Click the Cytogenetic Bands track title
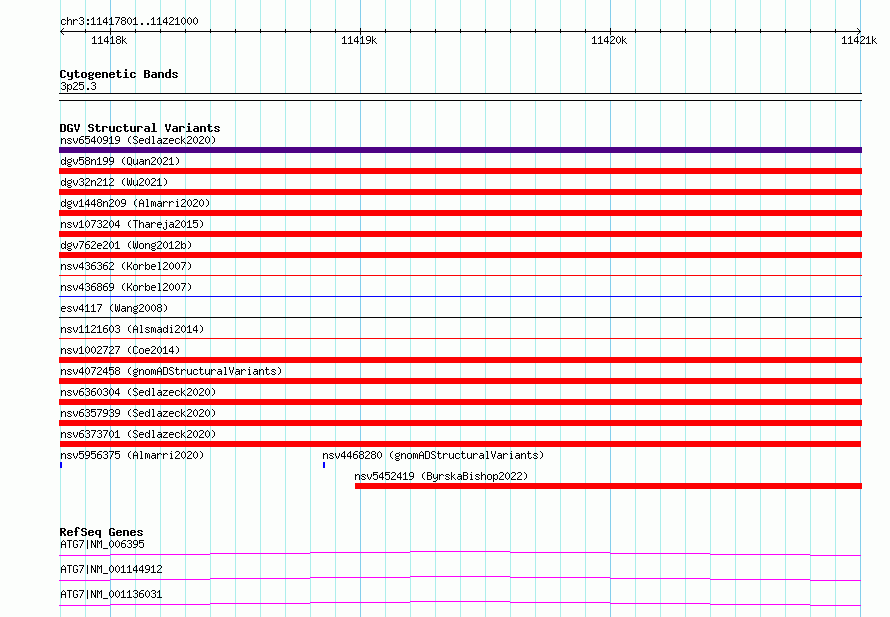This screenshot has width=890, height=617. click(x=119, y=74)
